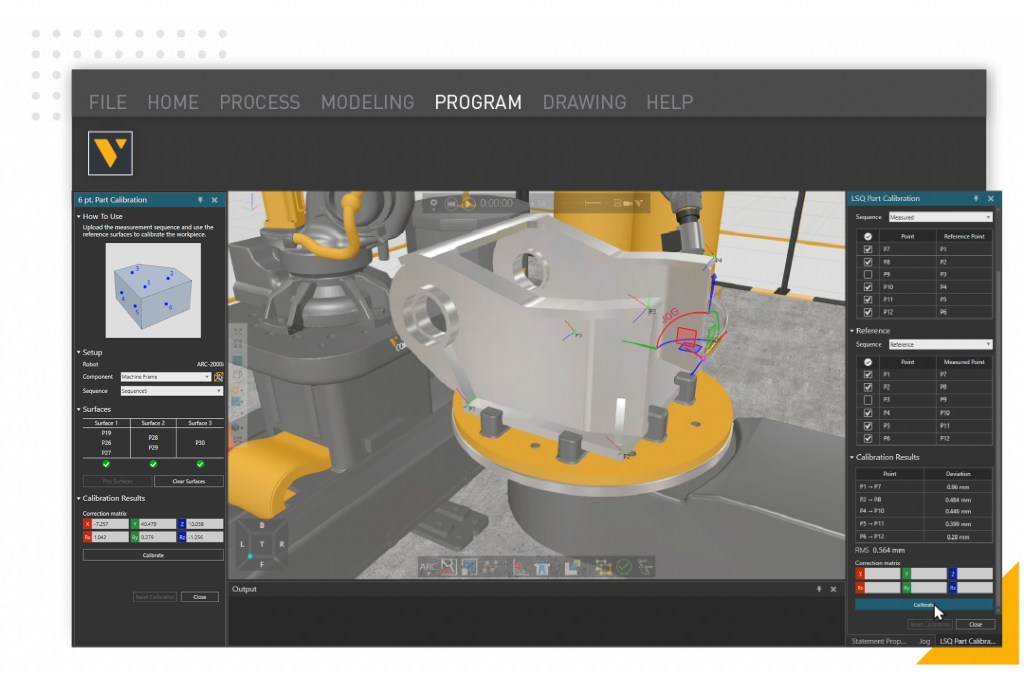Screen dimensions: 1024x675
Task: Toggle the P3 reference point checkbox
Action: (867, 400)
